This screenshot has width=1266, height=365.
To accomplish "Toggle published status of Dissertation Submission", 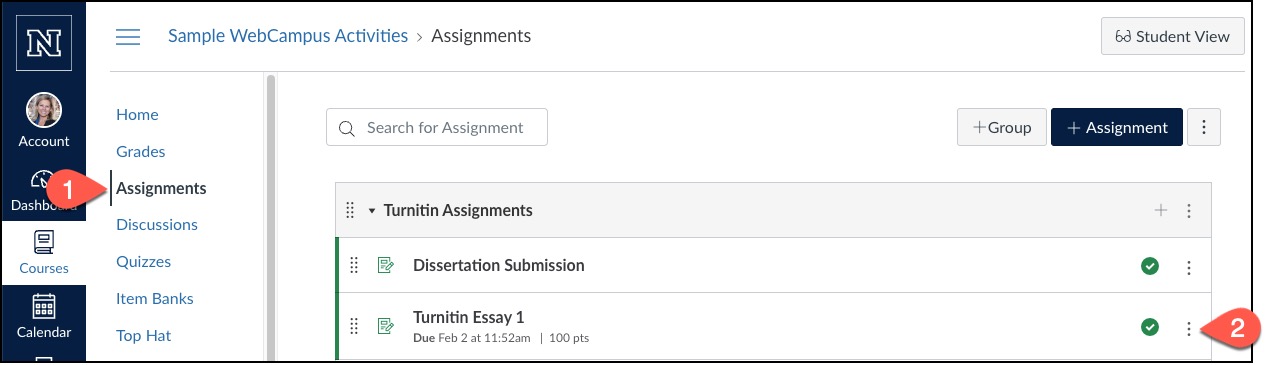I will coord(1150,266).
